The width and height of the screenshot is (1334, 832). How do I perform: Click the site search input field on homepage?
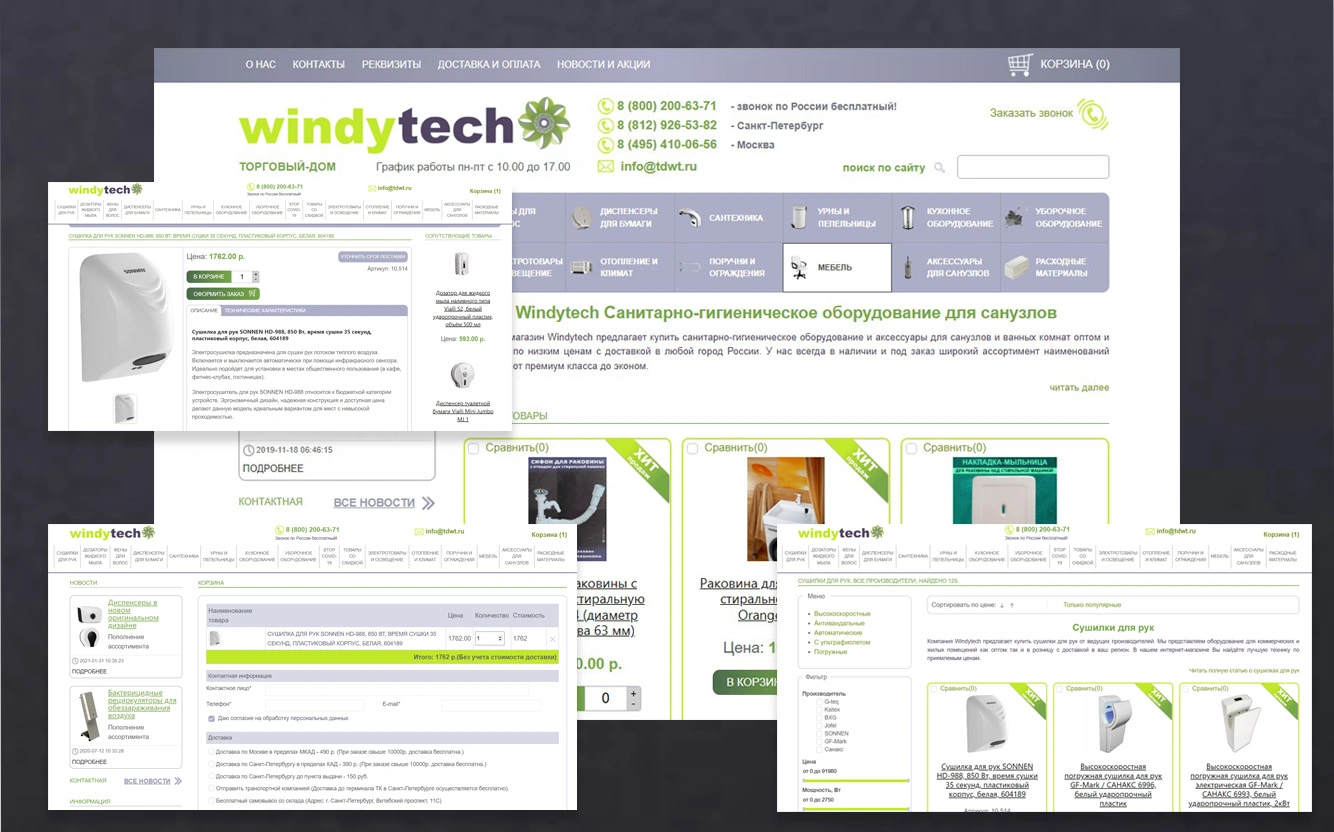[x=1033, y=167]
